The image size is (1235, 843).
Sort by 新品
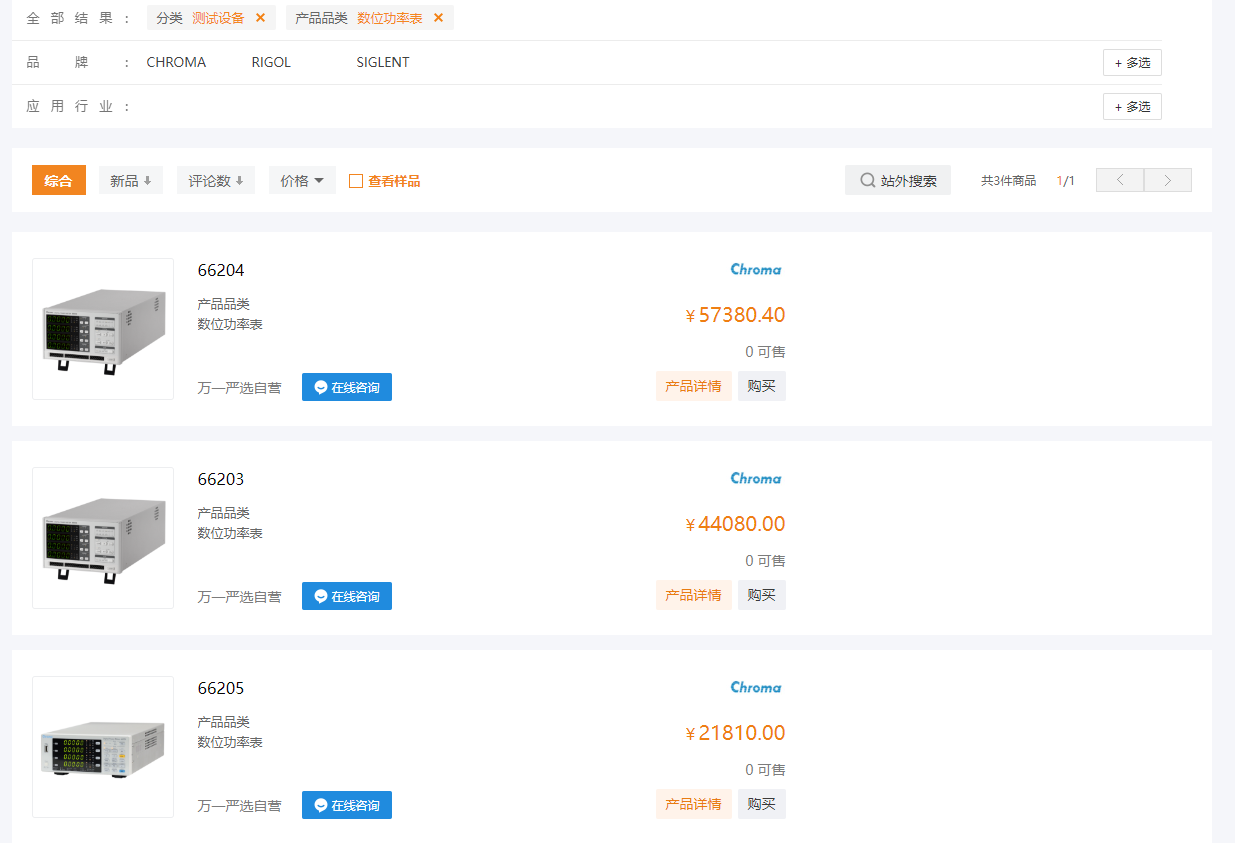(131, 181)
